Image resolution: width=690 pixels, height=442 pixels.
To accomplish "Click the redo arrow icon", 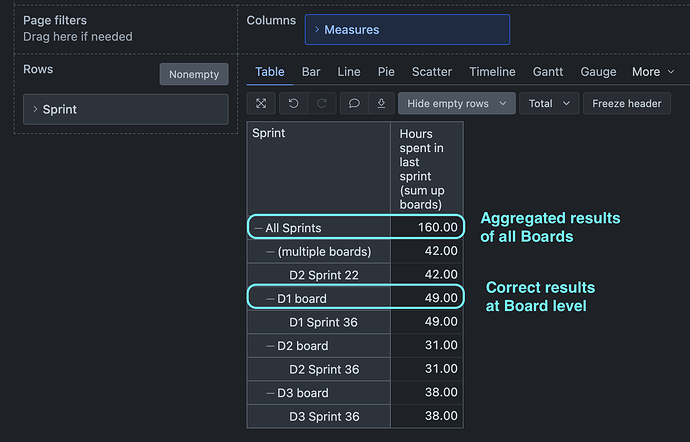I will (x=322, y=103).
